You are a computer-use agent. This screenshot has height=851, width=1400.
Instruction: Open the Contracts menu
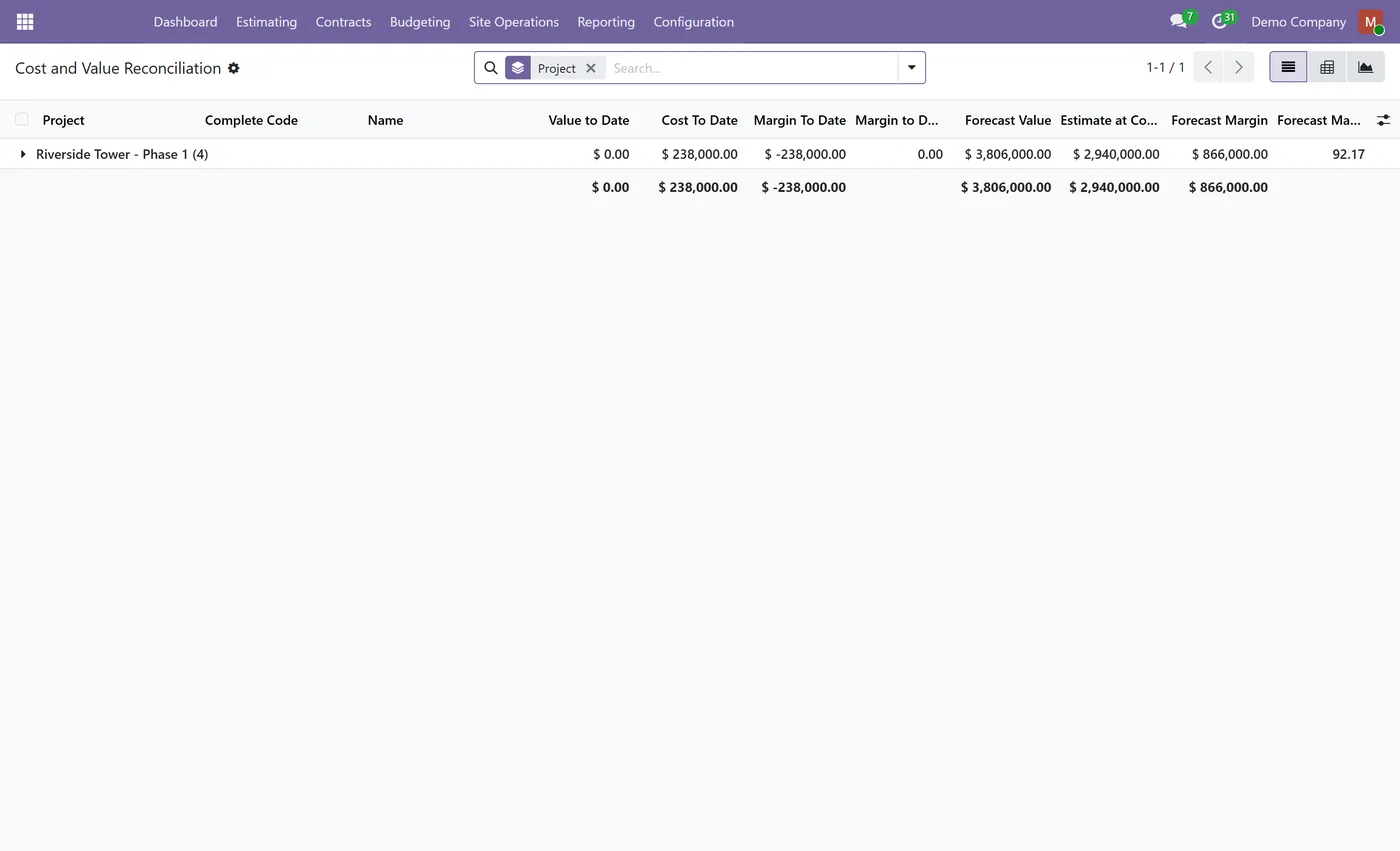pyautogui.click(x=343, y=21)
